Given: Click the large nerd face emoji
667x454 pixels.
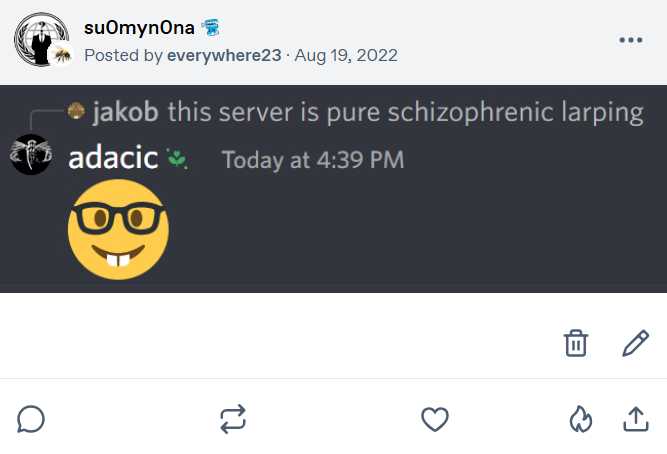Looking at the screenshot, I should point(118,231).
